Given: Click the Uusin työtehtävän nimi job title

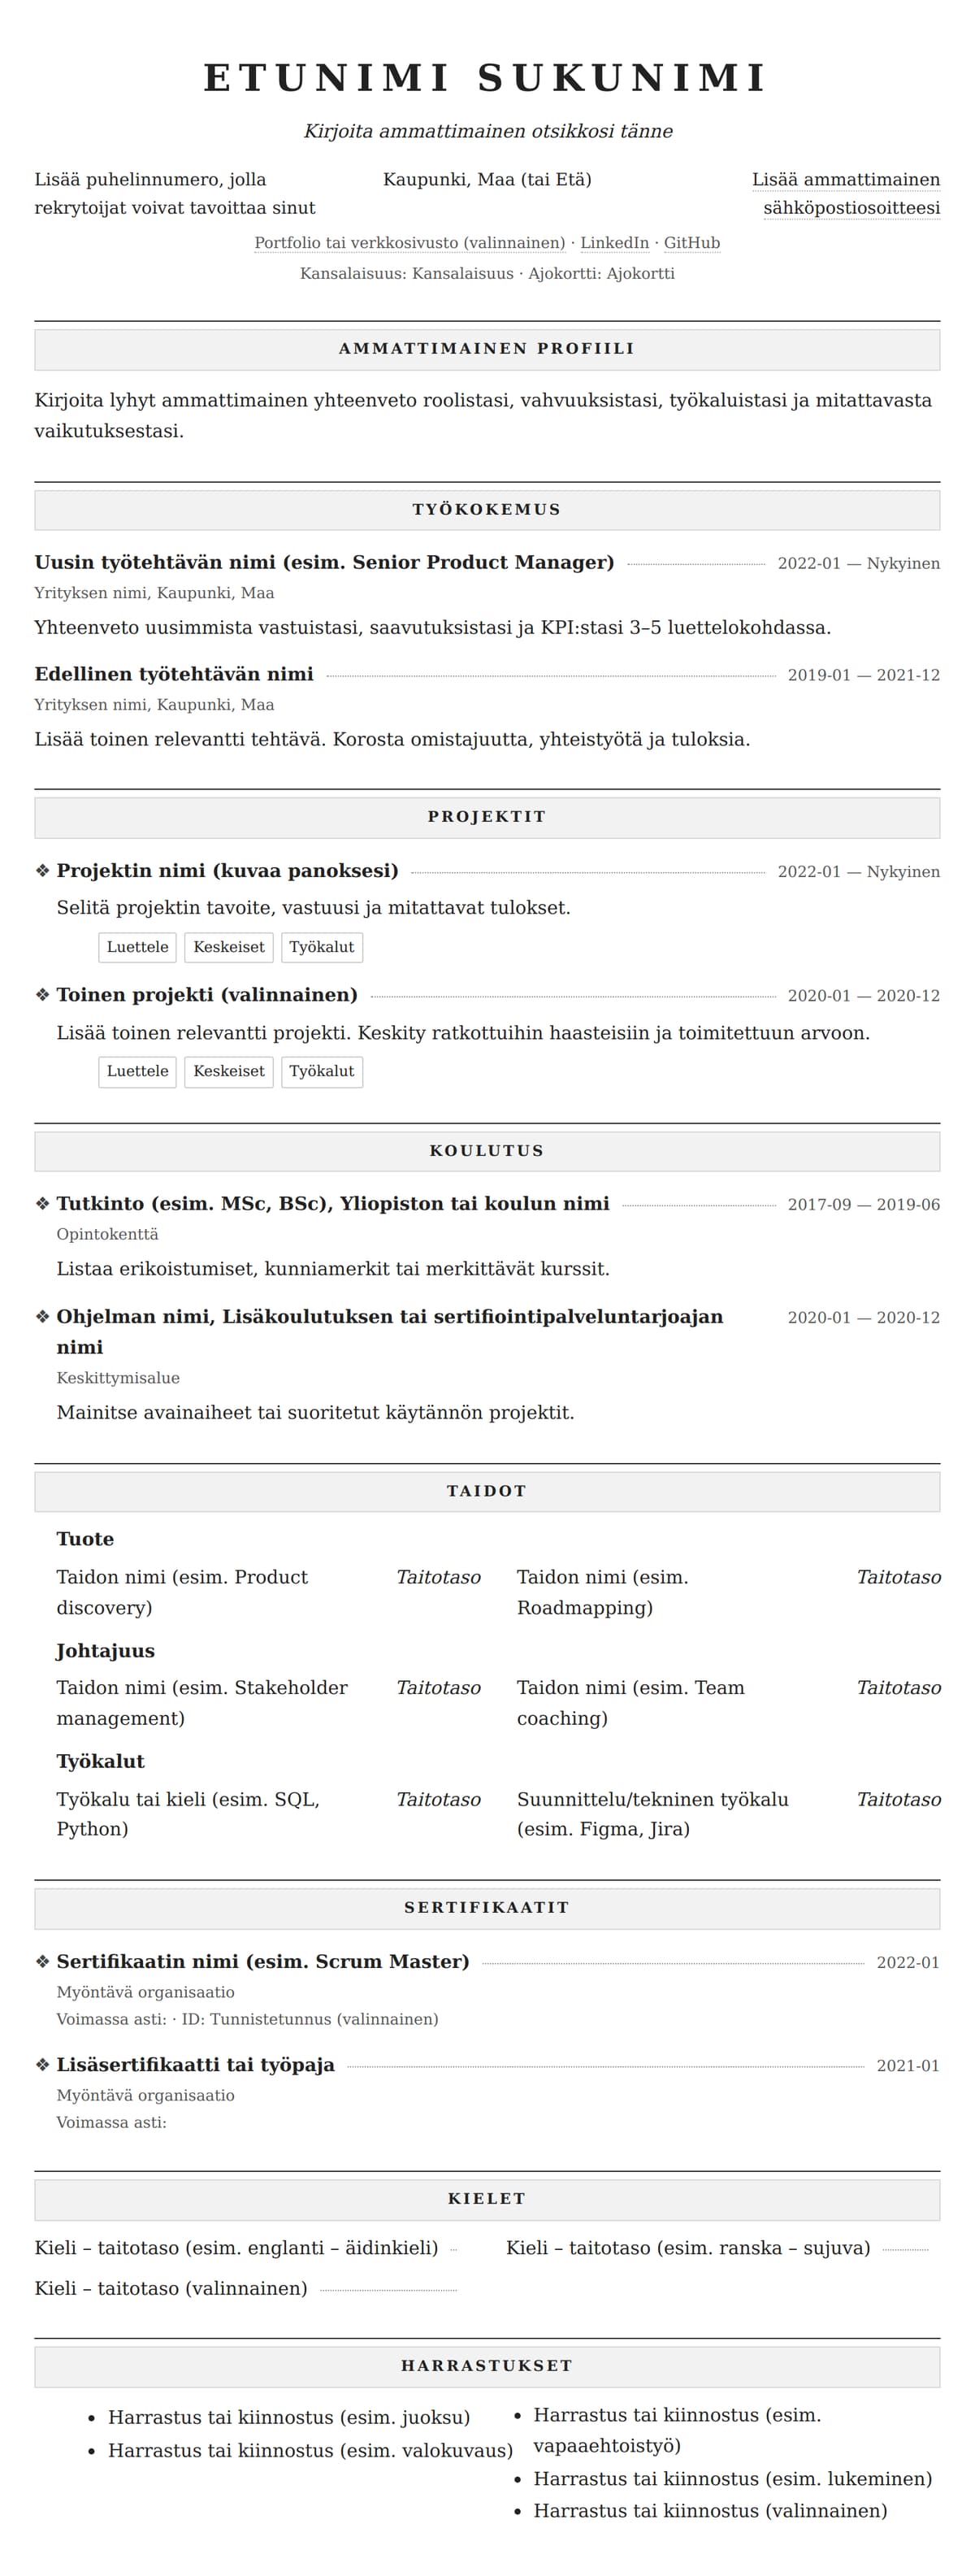Looking at the screenshot, I should 324,563.
